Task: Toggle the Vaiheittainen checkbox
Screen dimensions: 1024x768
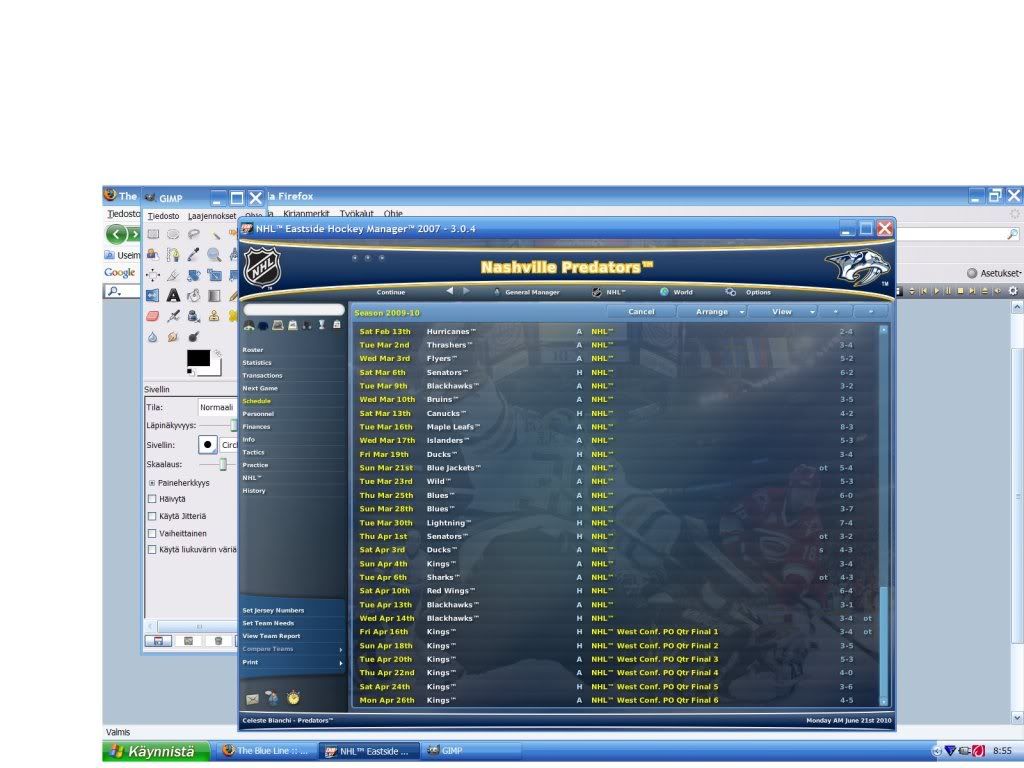Action: tap(152, 533)
